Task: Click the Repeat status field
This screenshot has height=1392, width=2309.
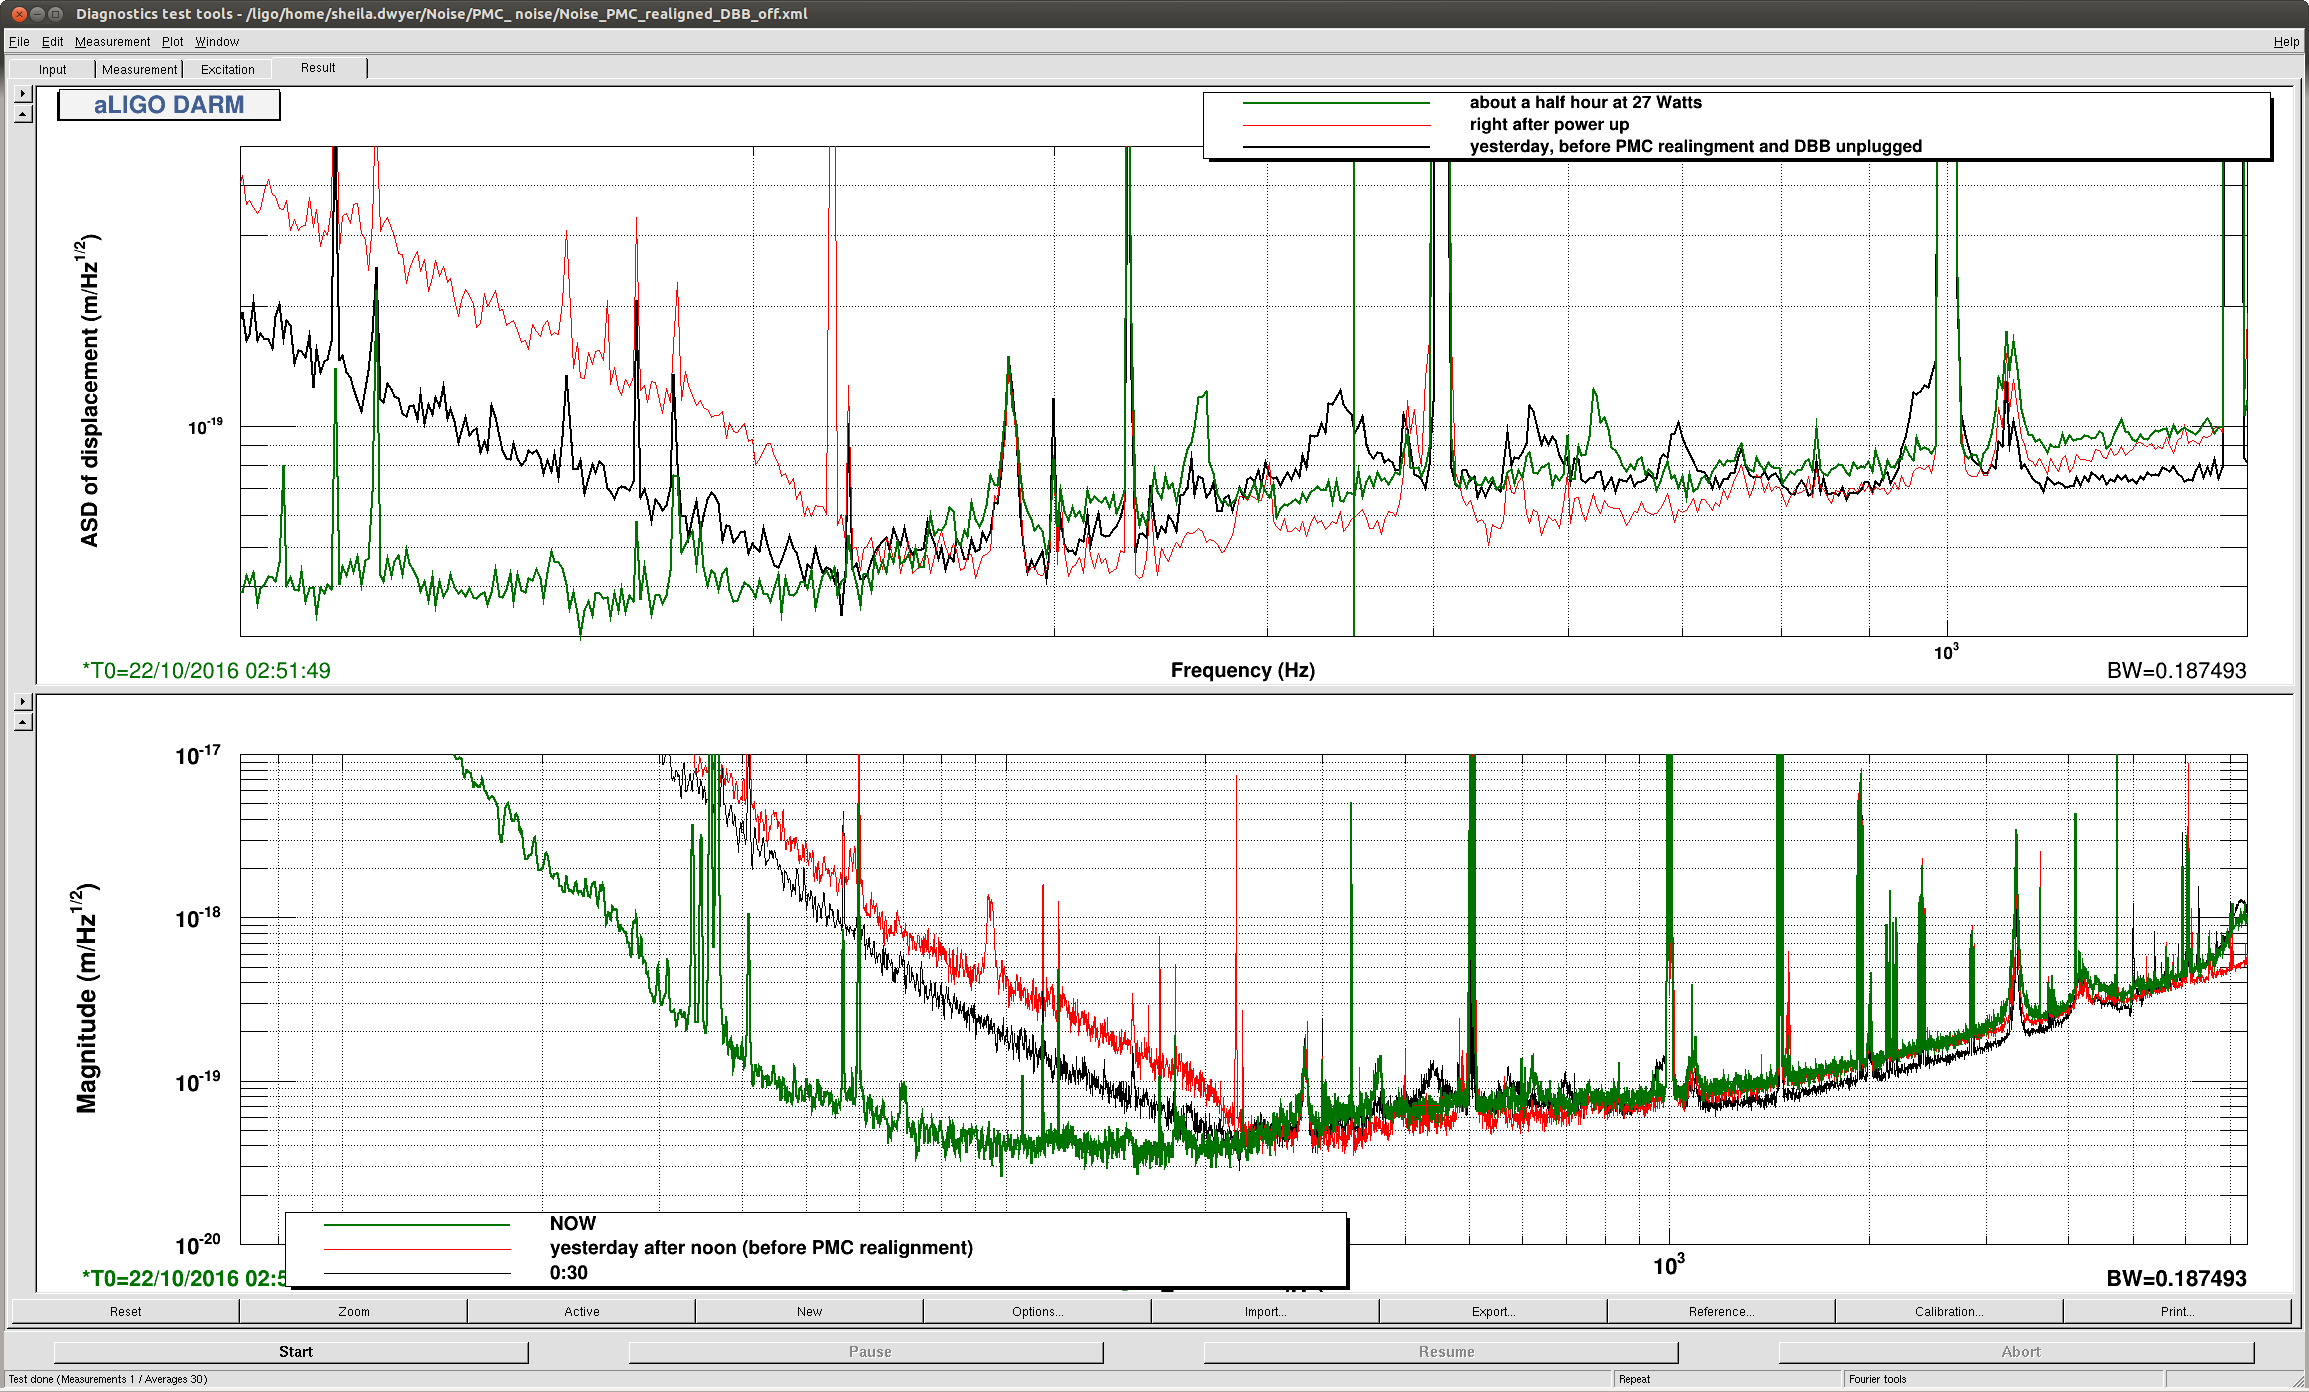Action: coord(1727,1379)
